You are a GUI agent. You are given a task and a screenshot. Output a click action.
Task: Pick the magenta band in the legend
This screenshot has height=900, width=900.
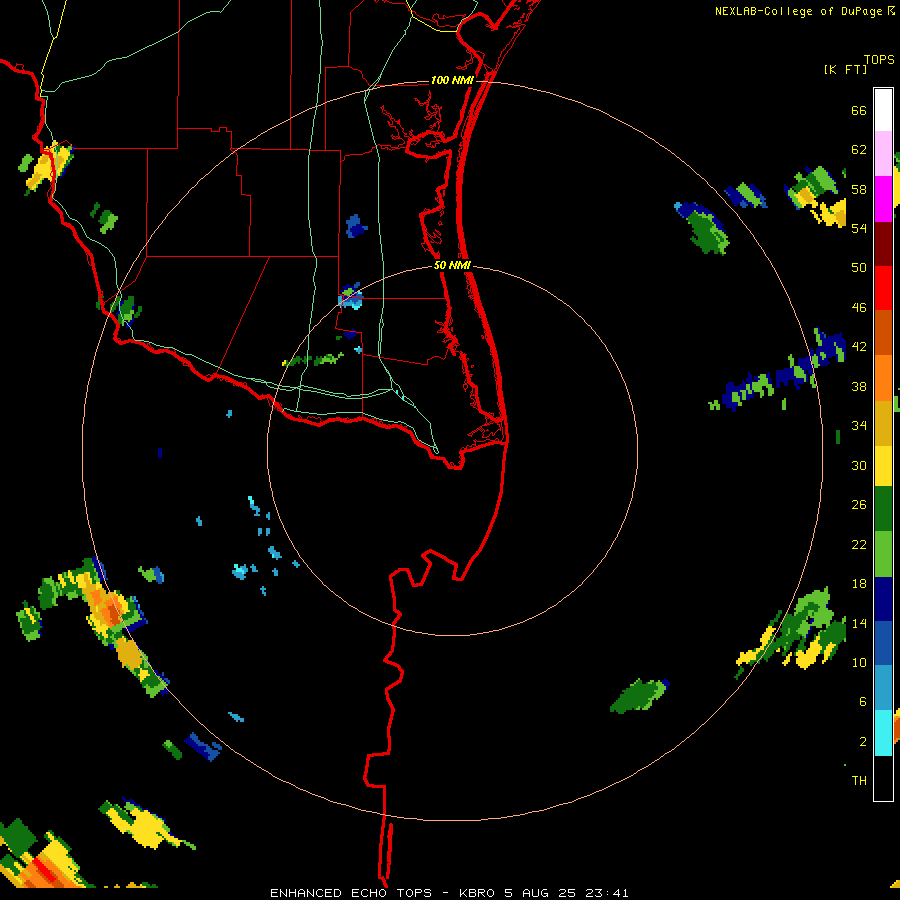pos(883,199)
